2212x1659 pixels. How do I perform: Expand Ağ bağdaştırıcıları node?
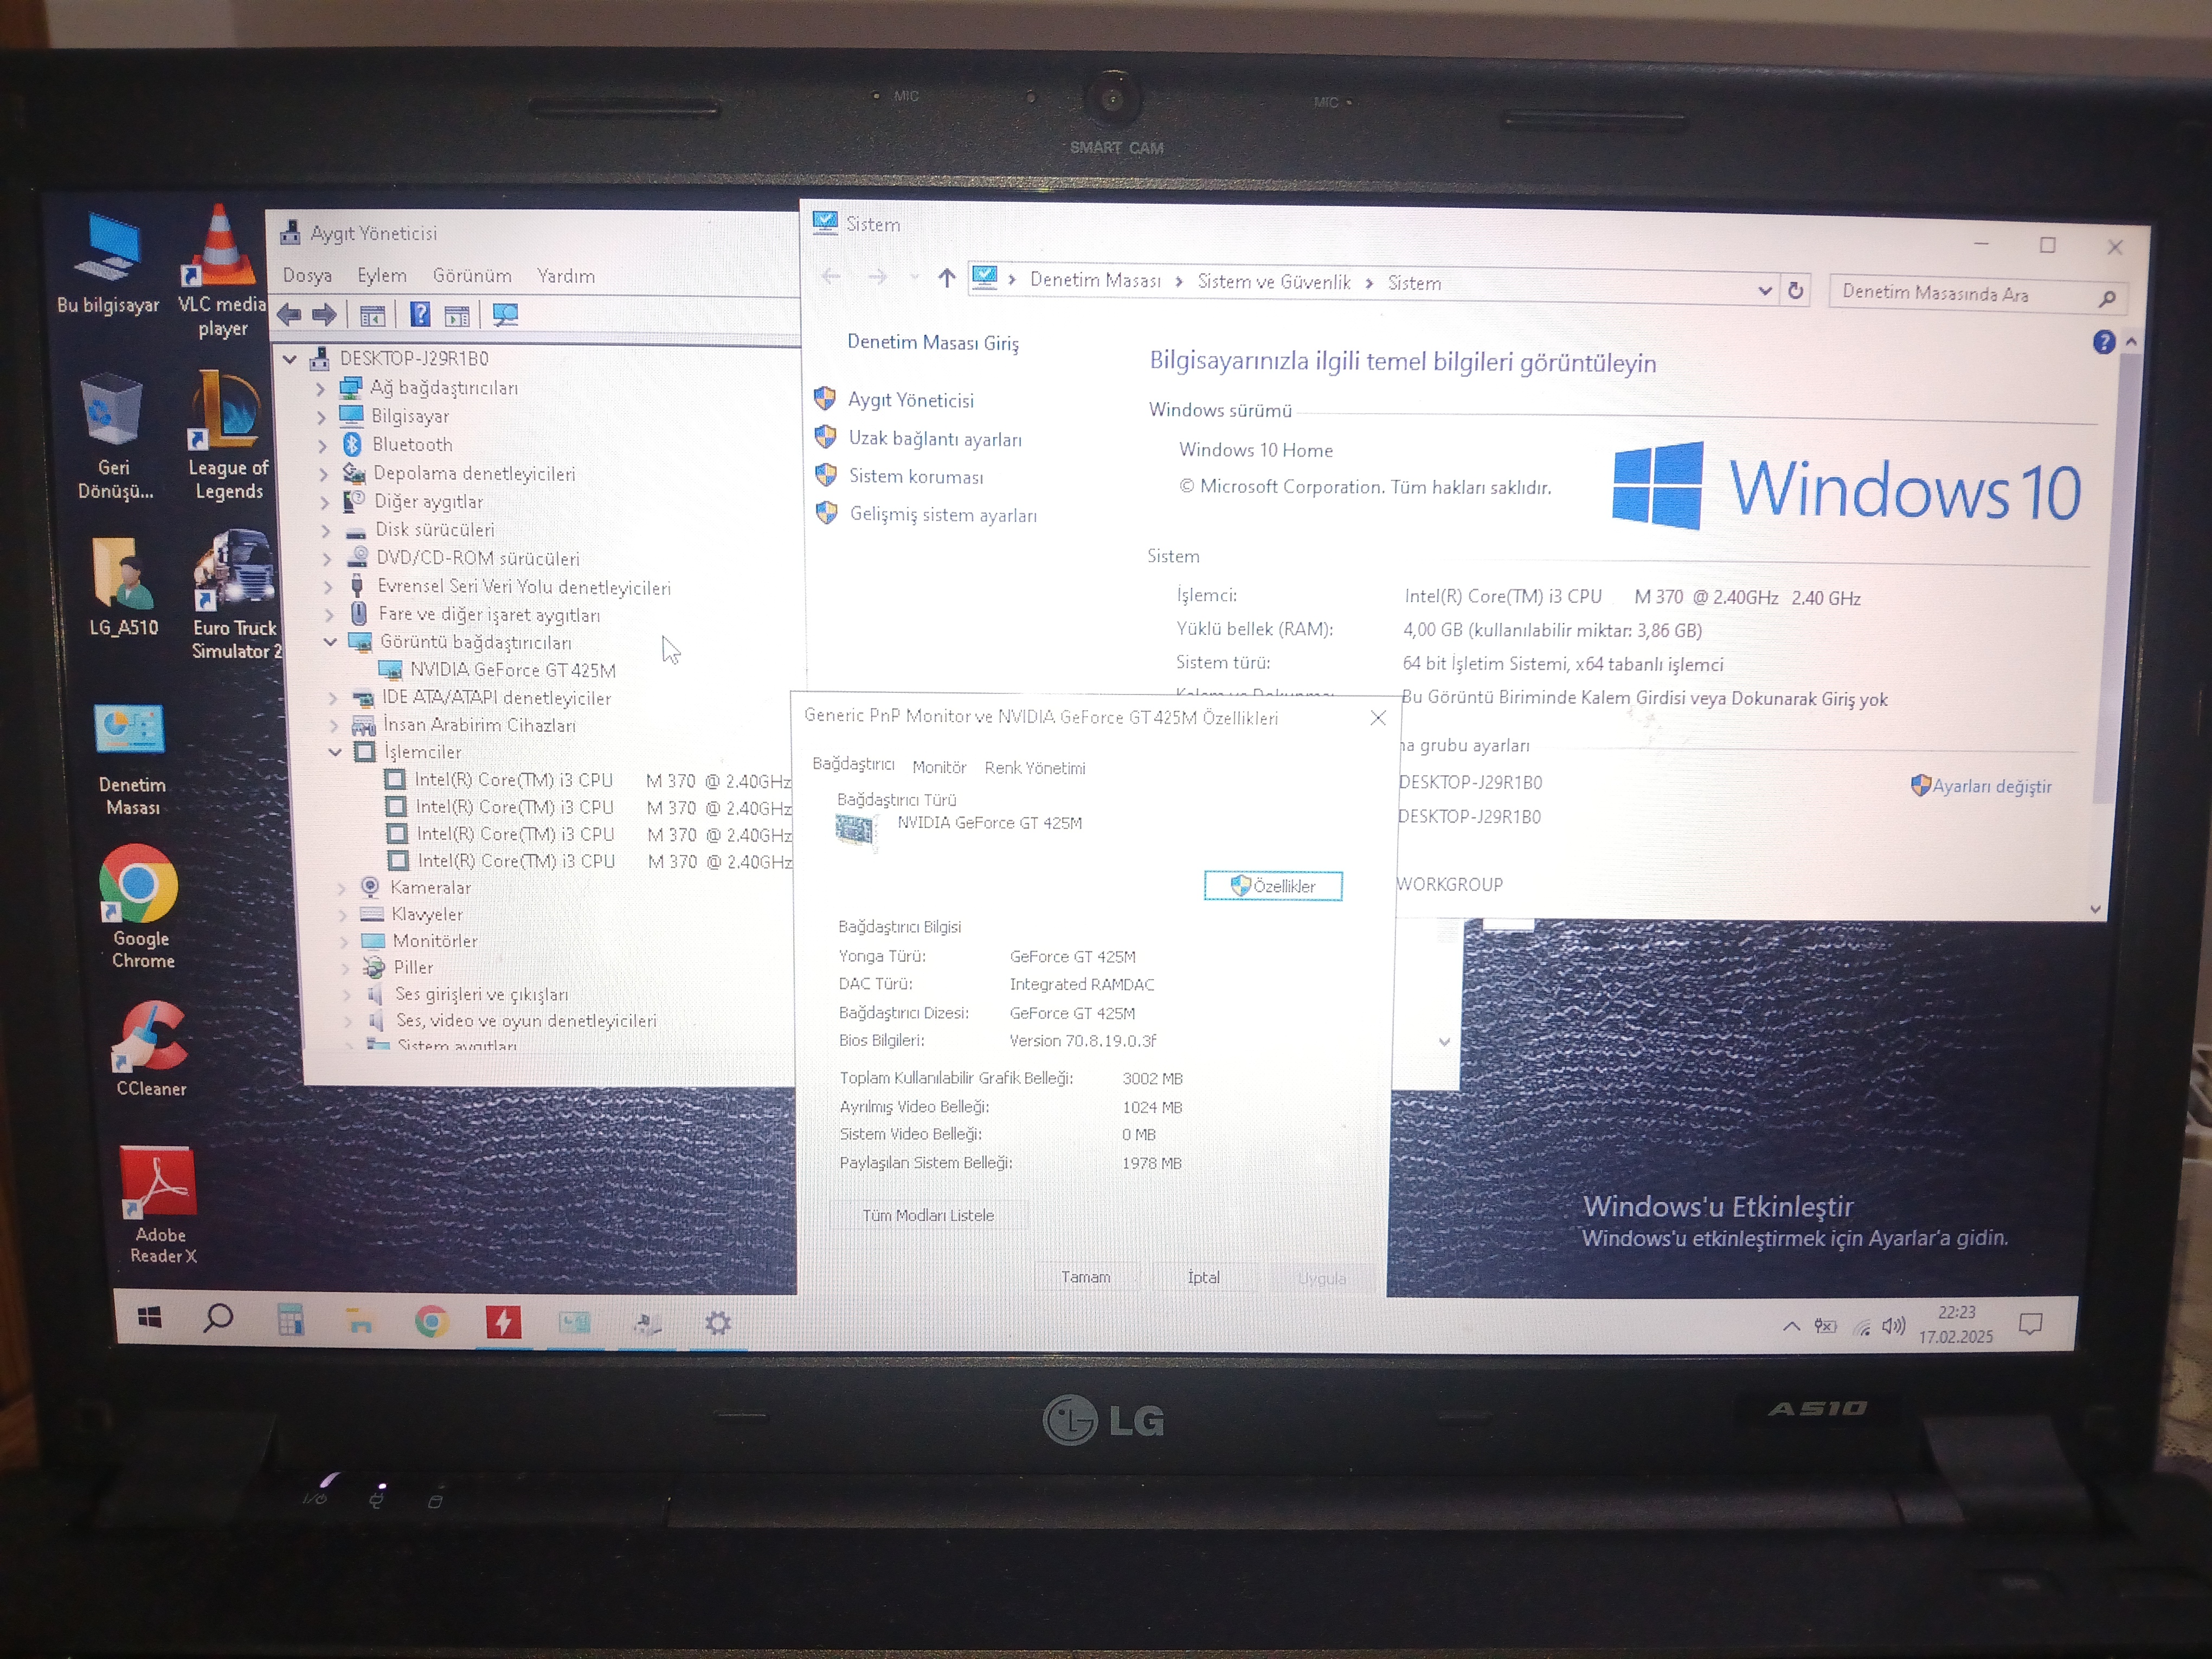(321, 388)
